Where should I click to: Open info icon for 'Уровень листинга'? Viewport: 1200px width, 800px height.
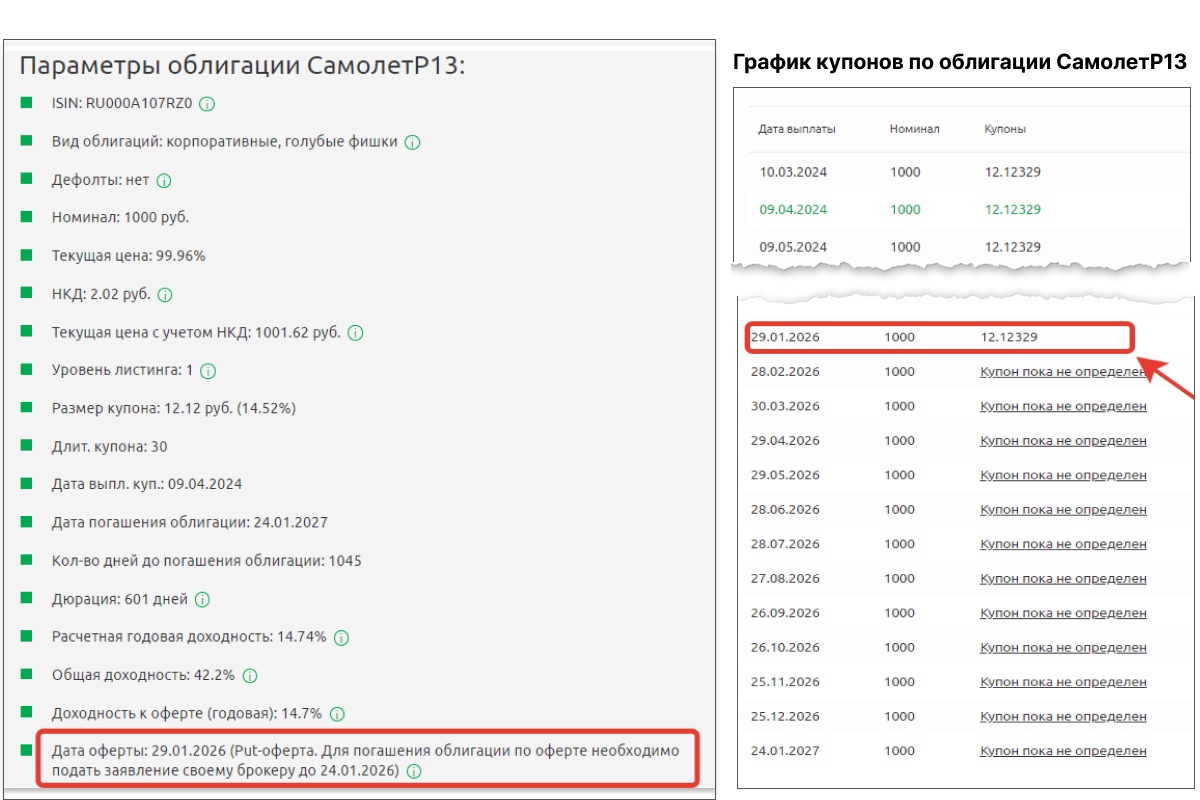[207, 371]
